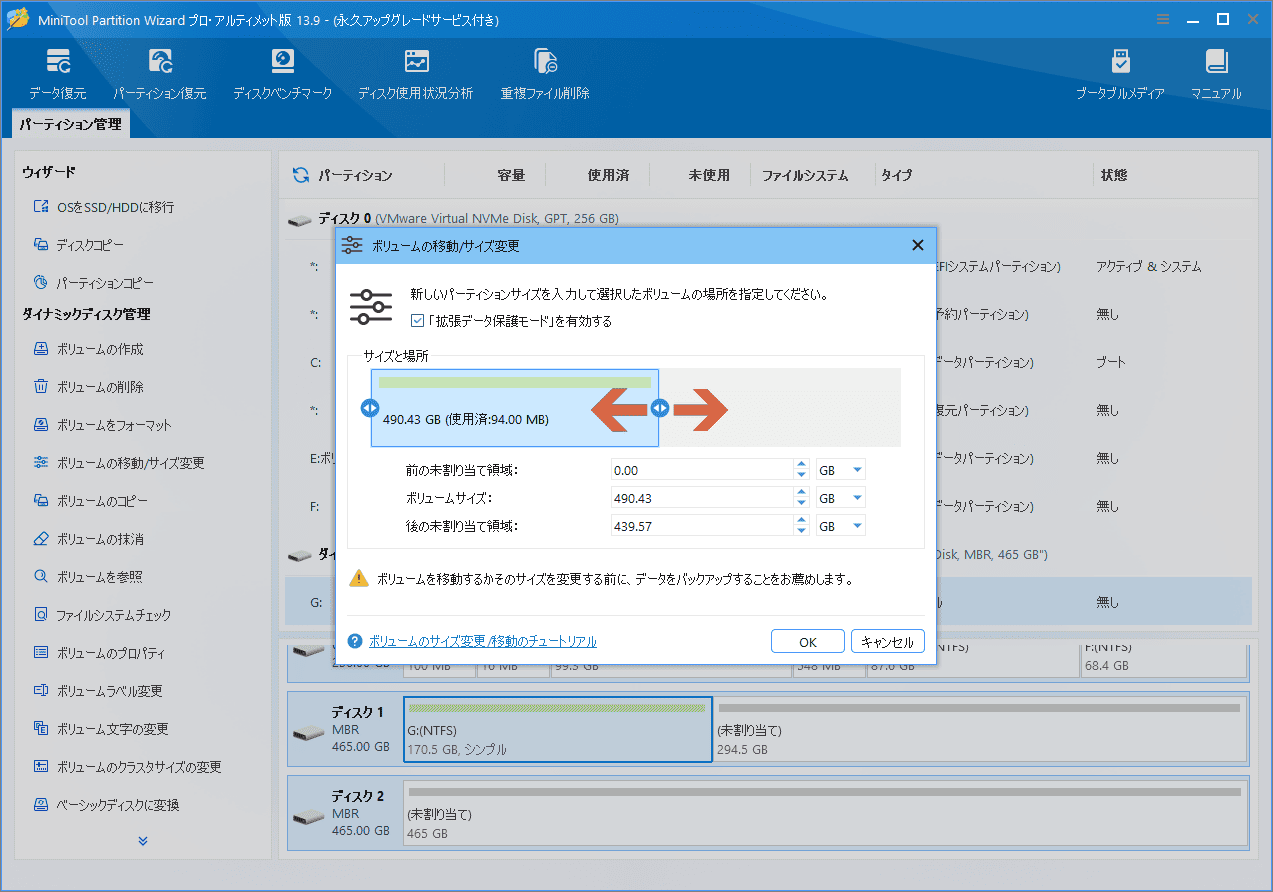1273x892 pixels.
Task: Click the 前の未割り当て領域 input field
Action: pyautogui.click(x=702, y=470)
